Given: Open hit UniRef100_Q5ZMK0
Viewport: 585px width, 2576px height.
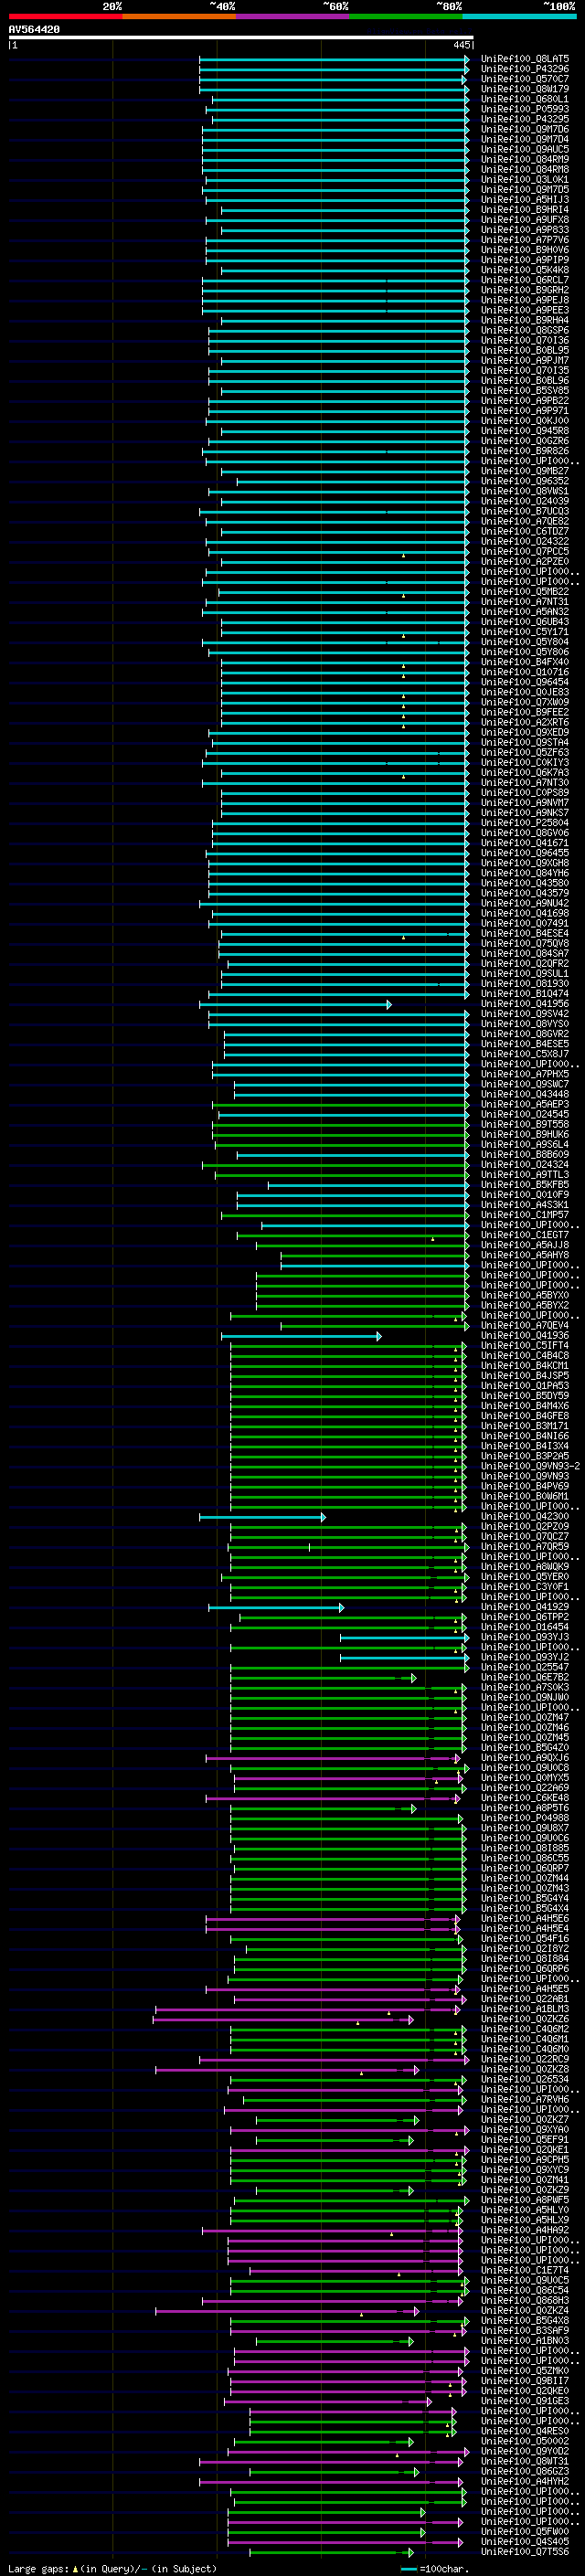Looking at the screenshot, I should click(x=525, y=2370).
